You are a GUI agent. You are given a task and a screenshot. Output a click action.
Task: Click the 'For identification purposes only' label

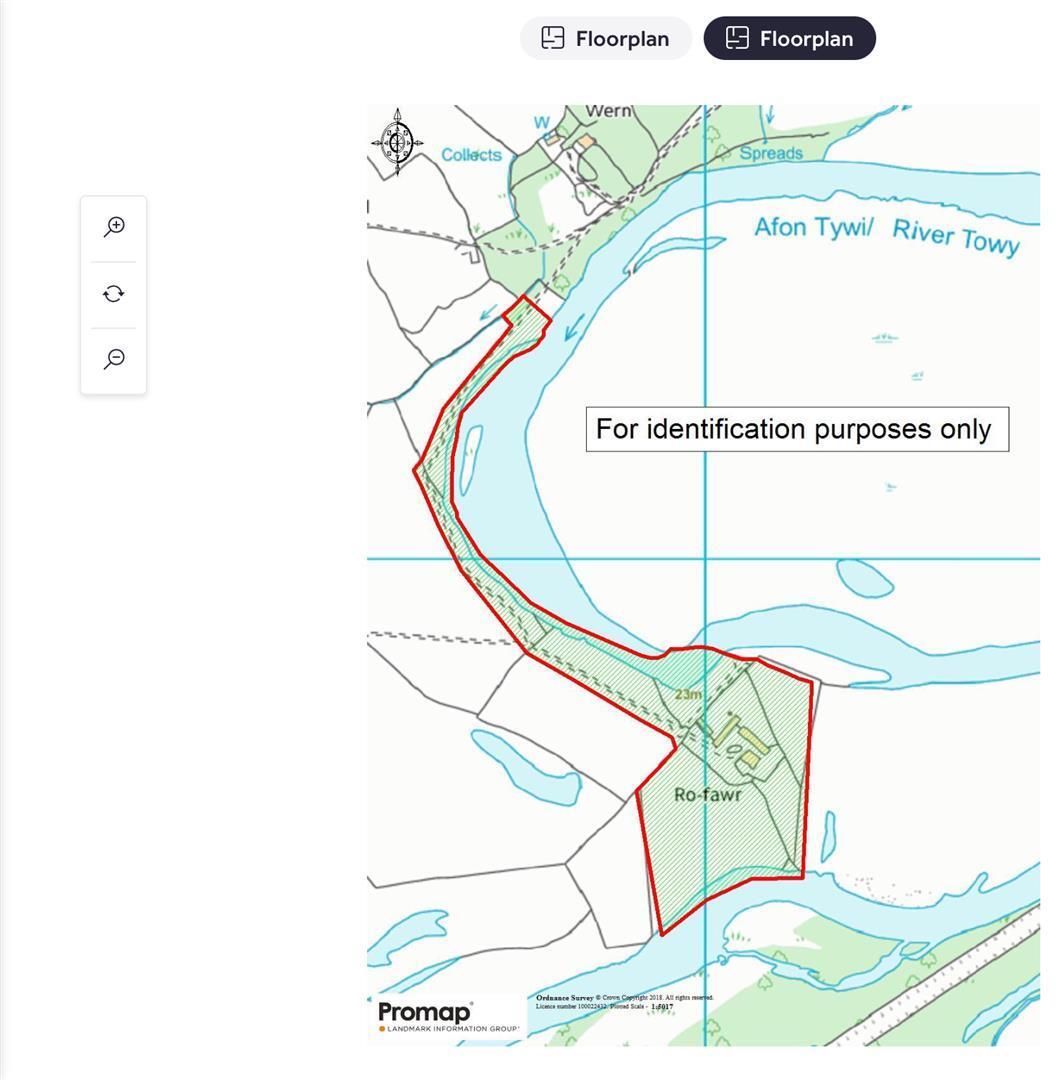(797, 429)
